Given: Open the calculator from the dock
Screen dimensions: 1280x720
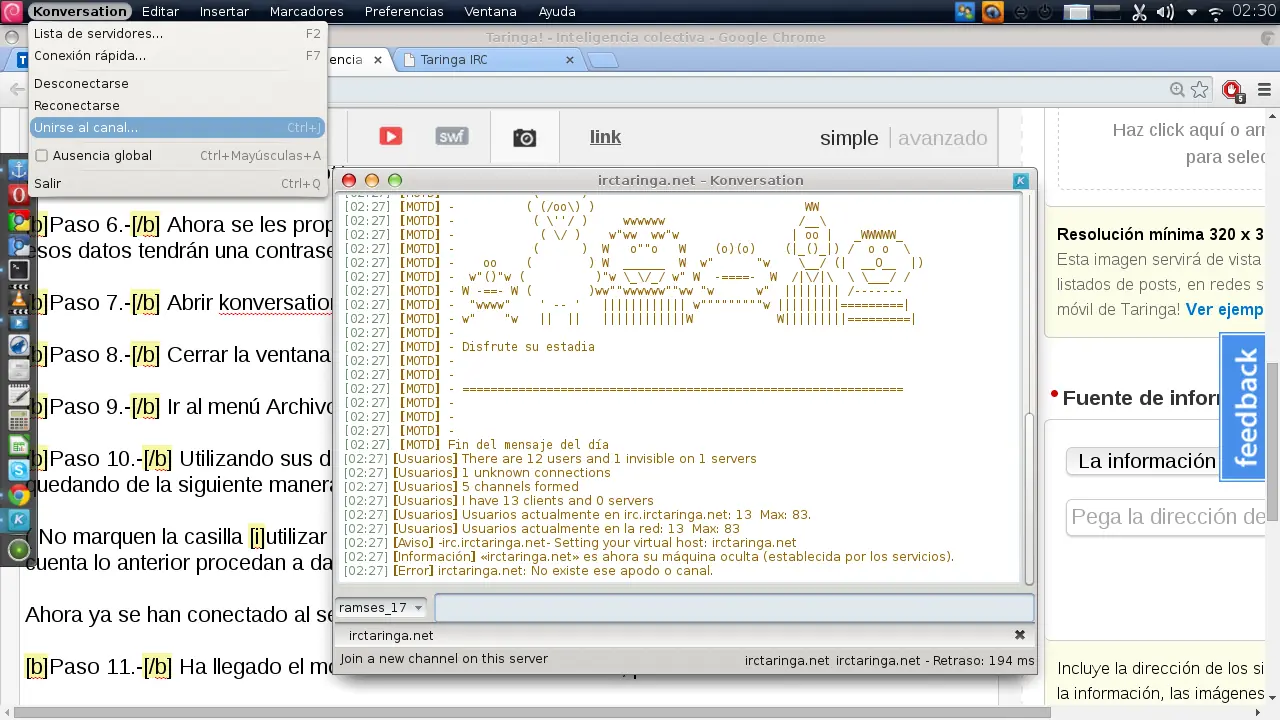Looking at the screenshot, I should coord(18,420).
